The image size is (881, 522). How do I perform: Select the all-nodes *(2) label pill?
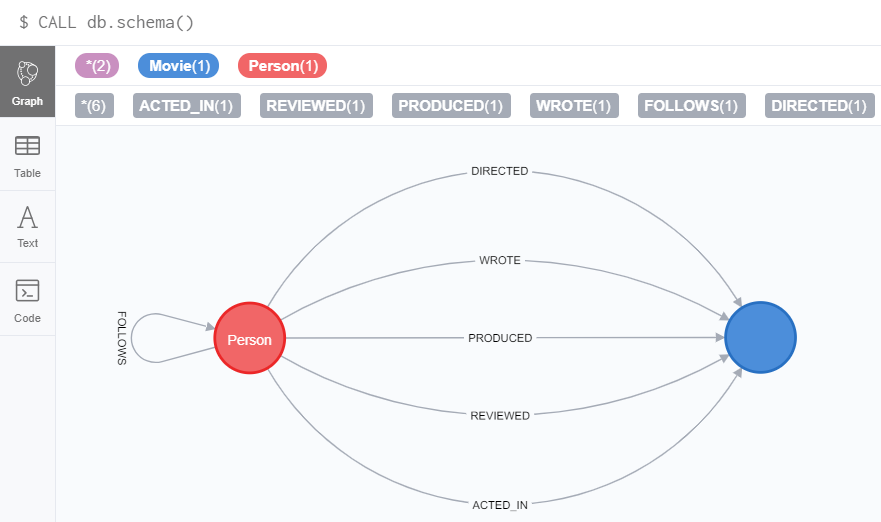[x=97, y=66]
